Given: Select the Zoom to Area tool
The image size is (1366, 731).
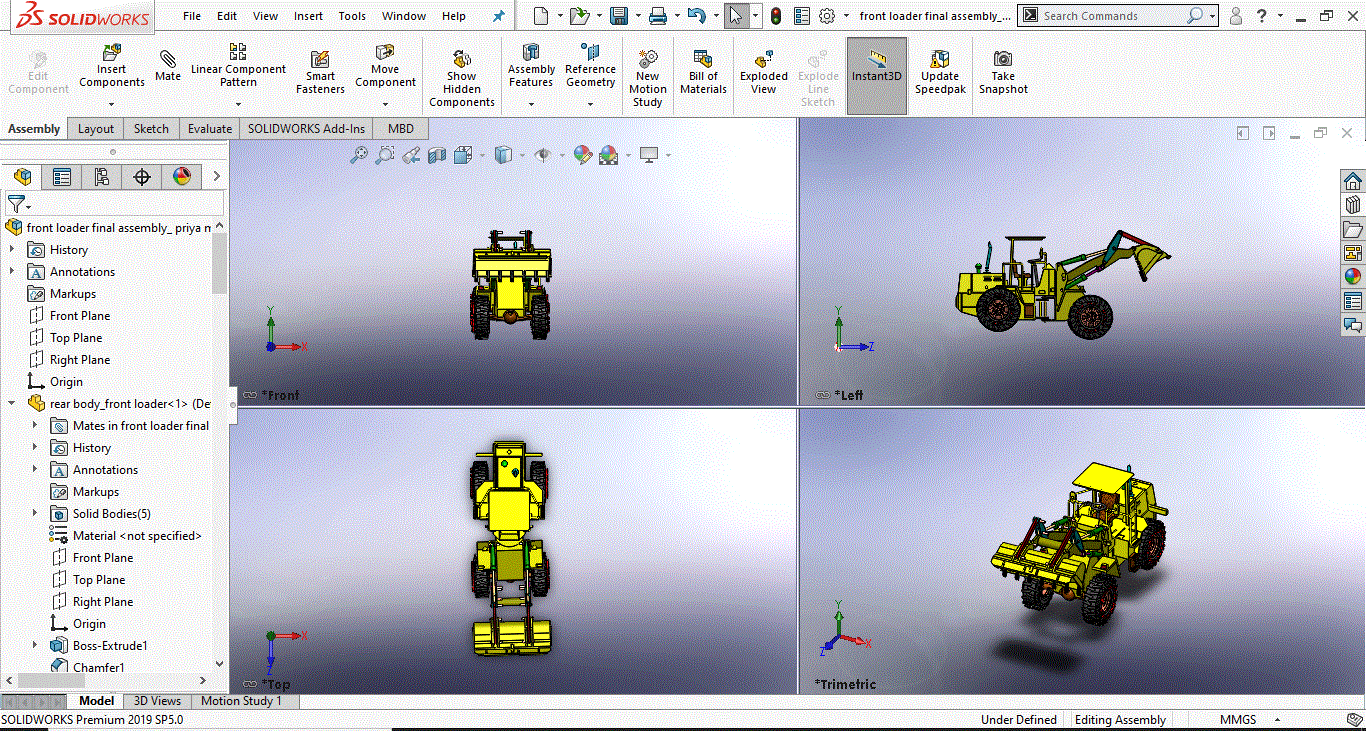Looking at the screenshot, I should (385, 155).
